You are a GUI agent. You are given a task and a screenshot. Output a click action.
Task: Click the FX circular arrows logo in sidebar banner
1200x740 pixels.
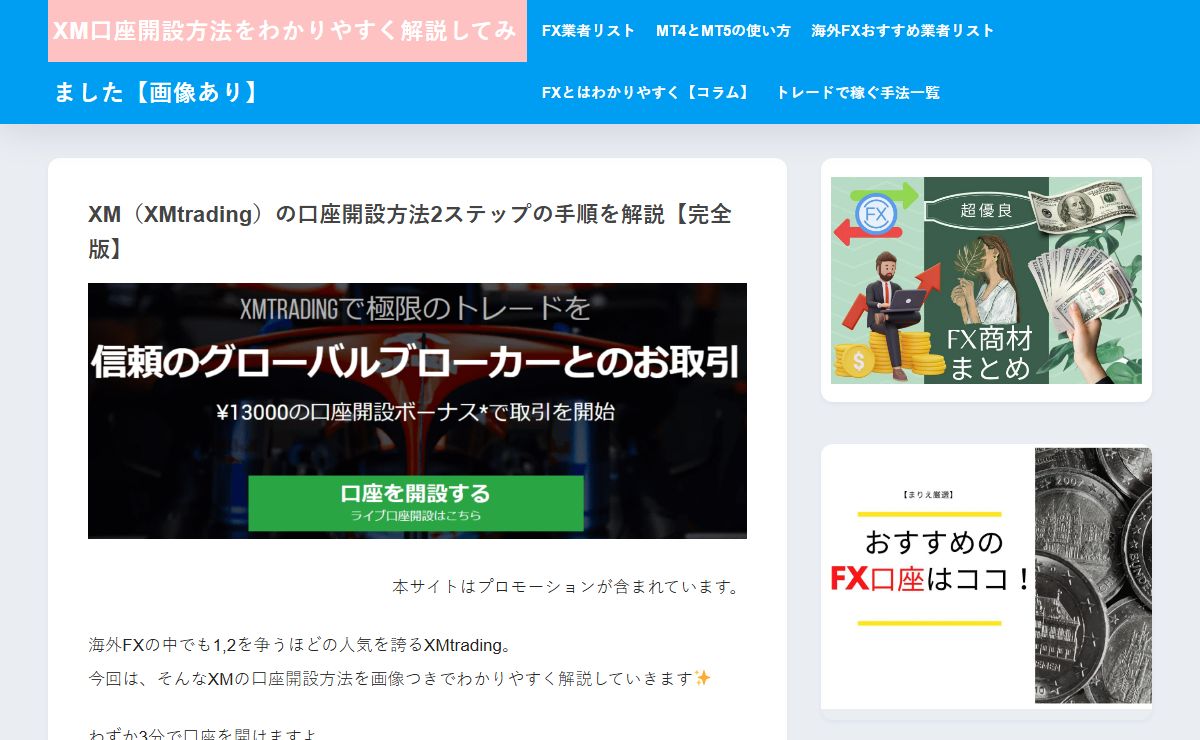pos(876,213)
